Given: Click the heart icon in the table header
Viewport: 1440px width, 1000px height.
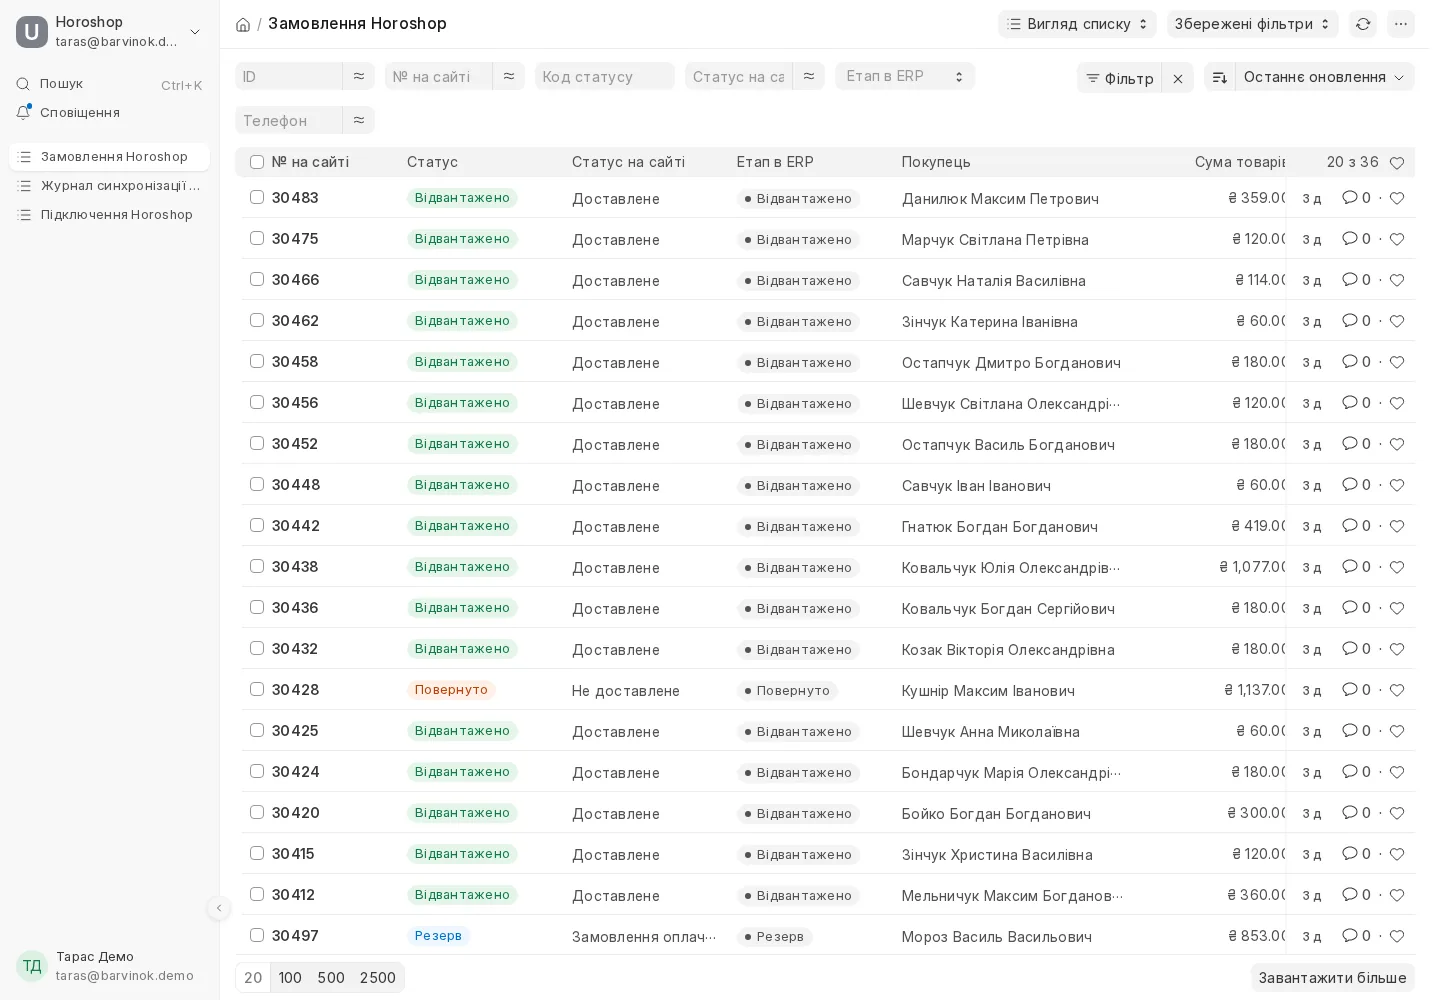Looking at the screenshot, I should pos(1397,162).
